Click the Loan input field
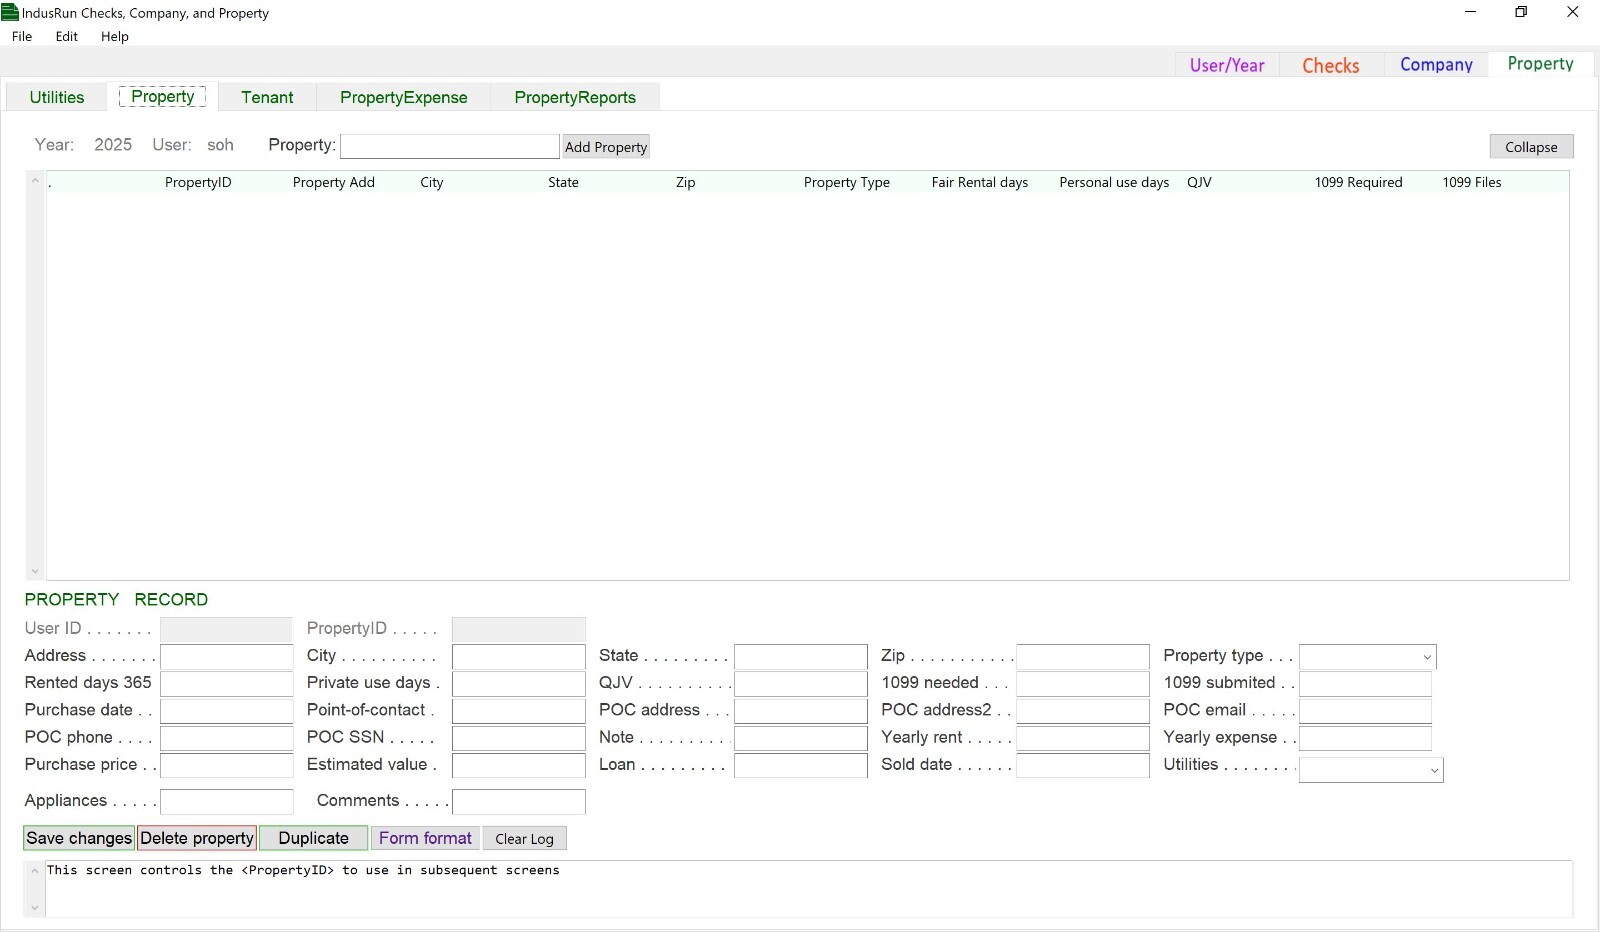This screenshot has width=1600, height=932. 801,765
